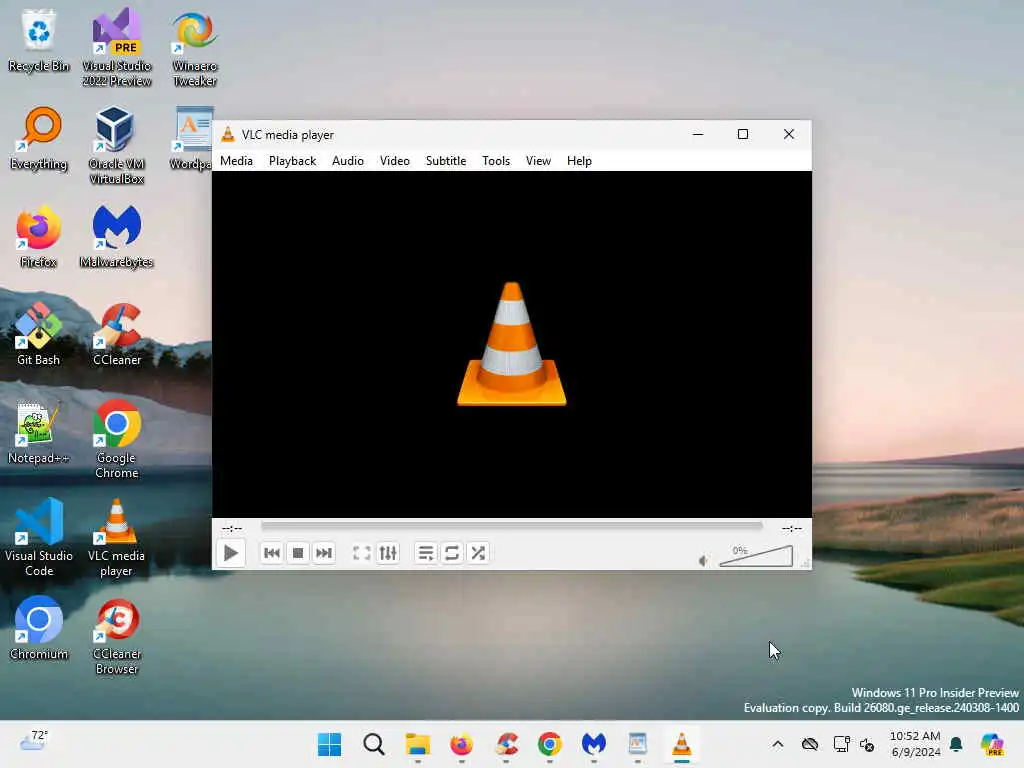Open the View menu
Image resolution: width=1024 pixels, height=768 pixels.
pyautogui.click(x=538, y=161)
